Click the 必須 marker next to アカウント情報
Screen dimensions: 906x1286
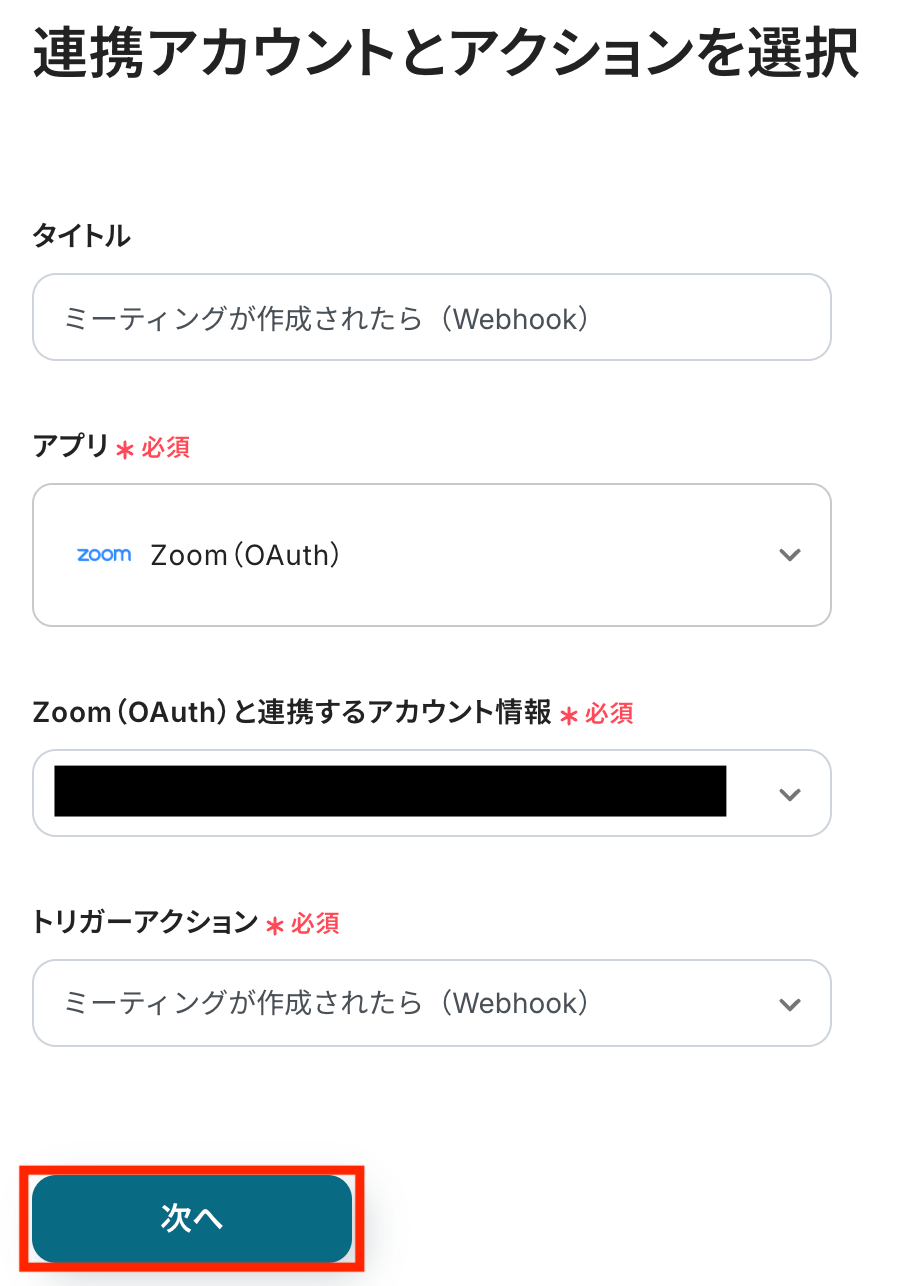tap(609, 713)
